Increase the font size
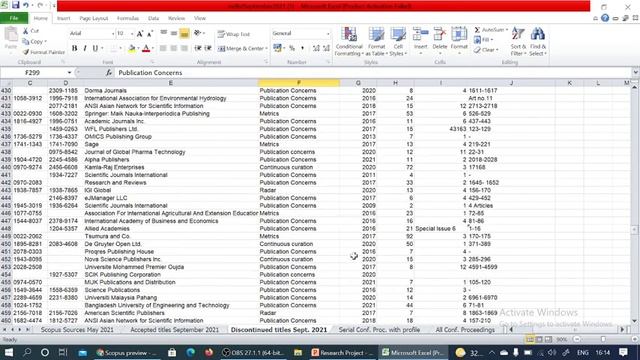Screen dimensions: 640x360 pos(140,33)
